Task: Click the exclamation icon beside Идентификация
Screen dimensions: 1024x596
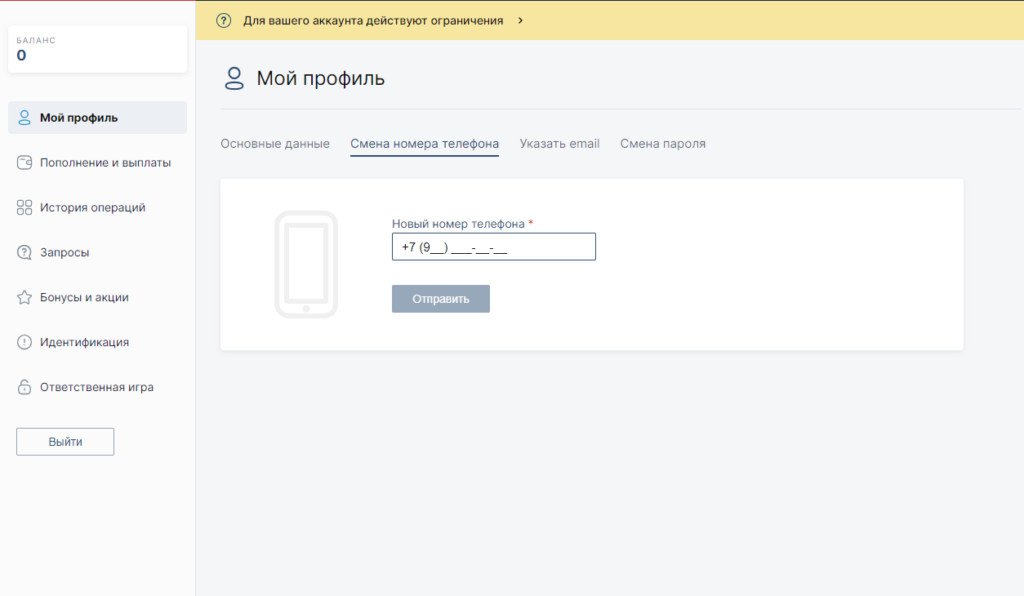Action: point(24,342)
